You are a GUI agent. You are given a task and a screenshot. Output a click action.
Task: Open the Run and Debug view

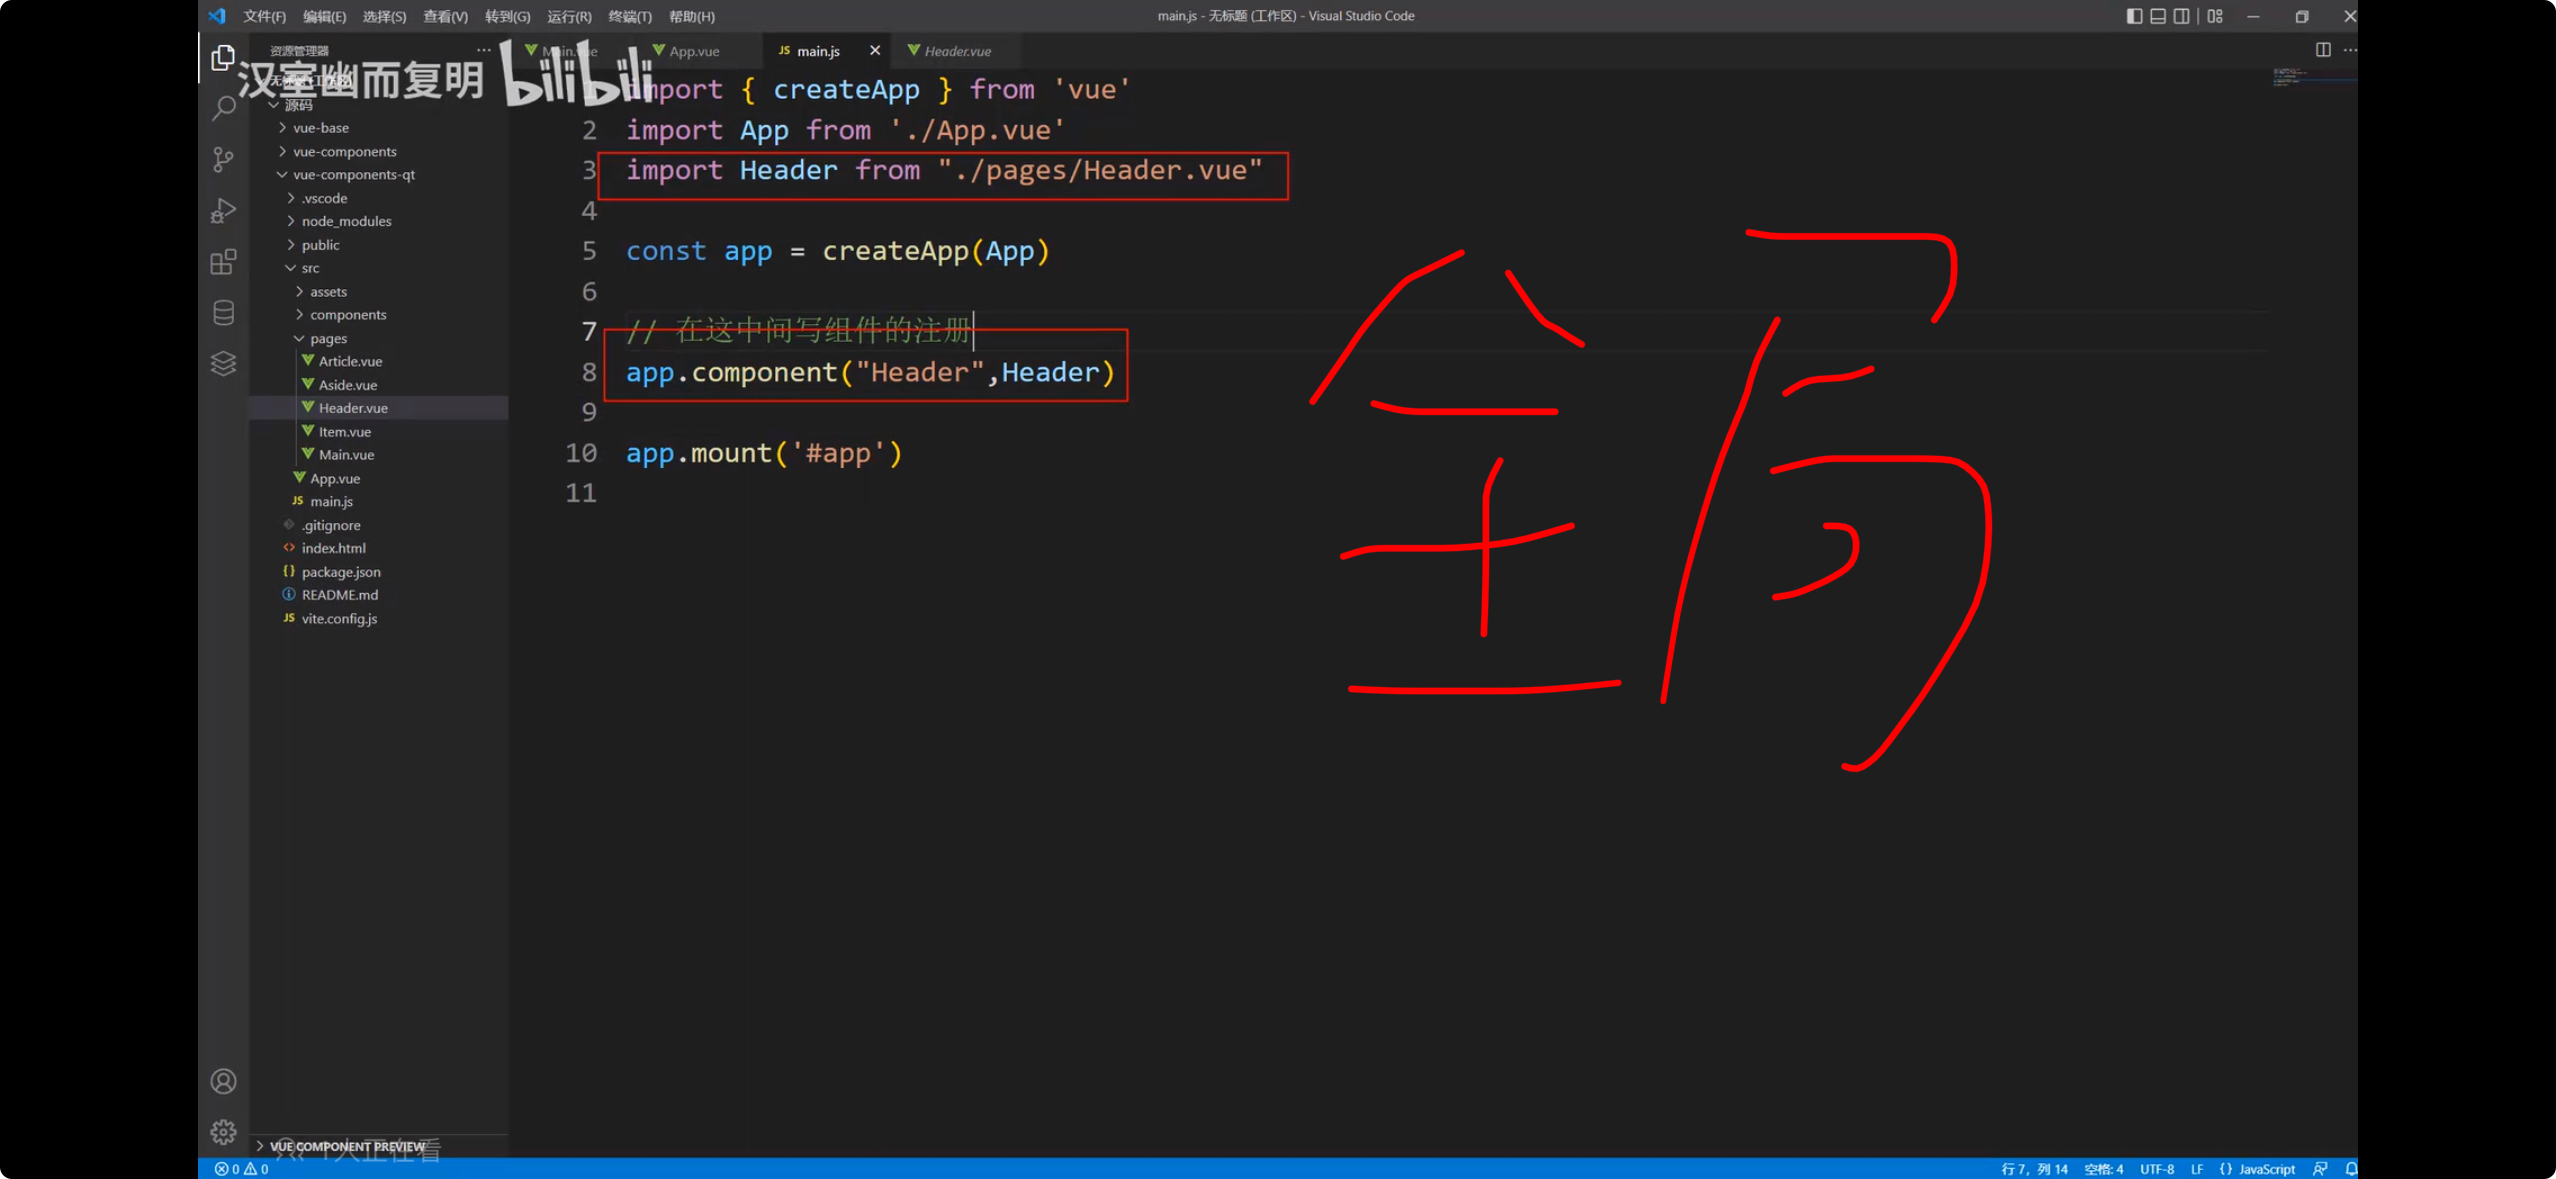click(223, 211)
